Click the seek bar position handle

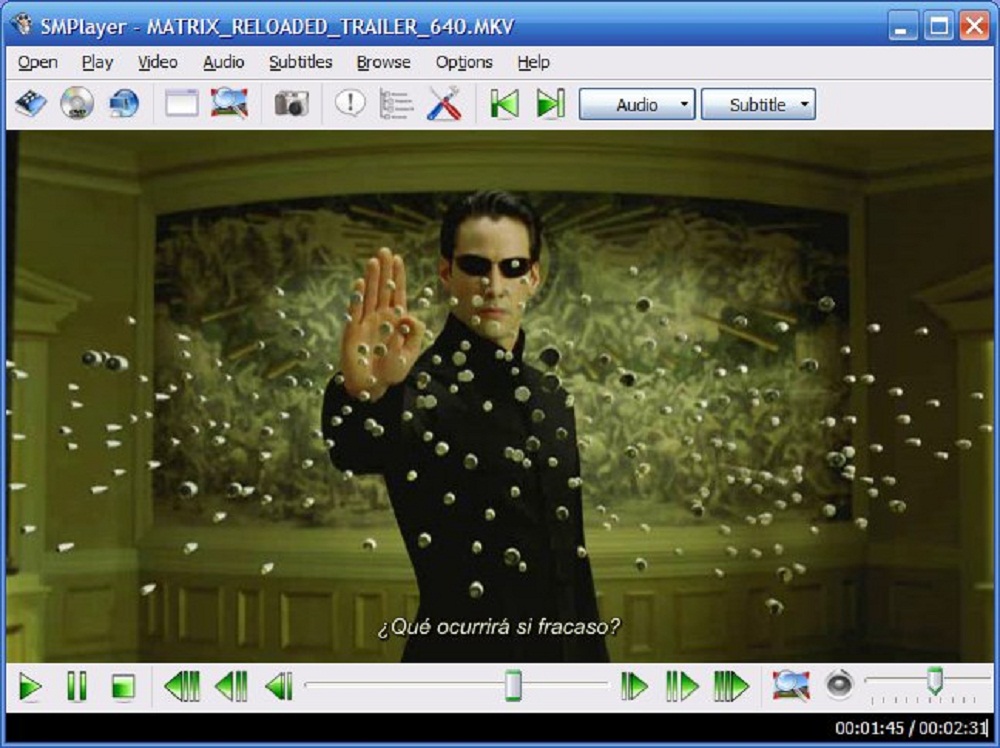[x=513, y=686]
